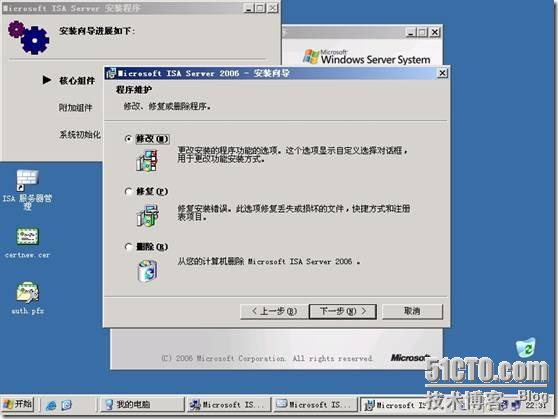The image size is (558, 419).
Task: Close the ISA Server 2006 setup wizard dialog
Action: (442, 73)
